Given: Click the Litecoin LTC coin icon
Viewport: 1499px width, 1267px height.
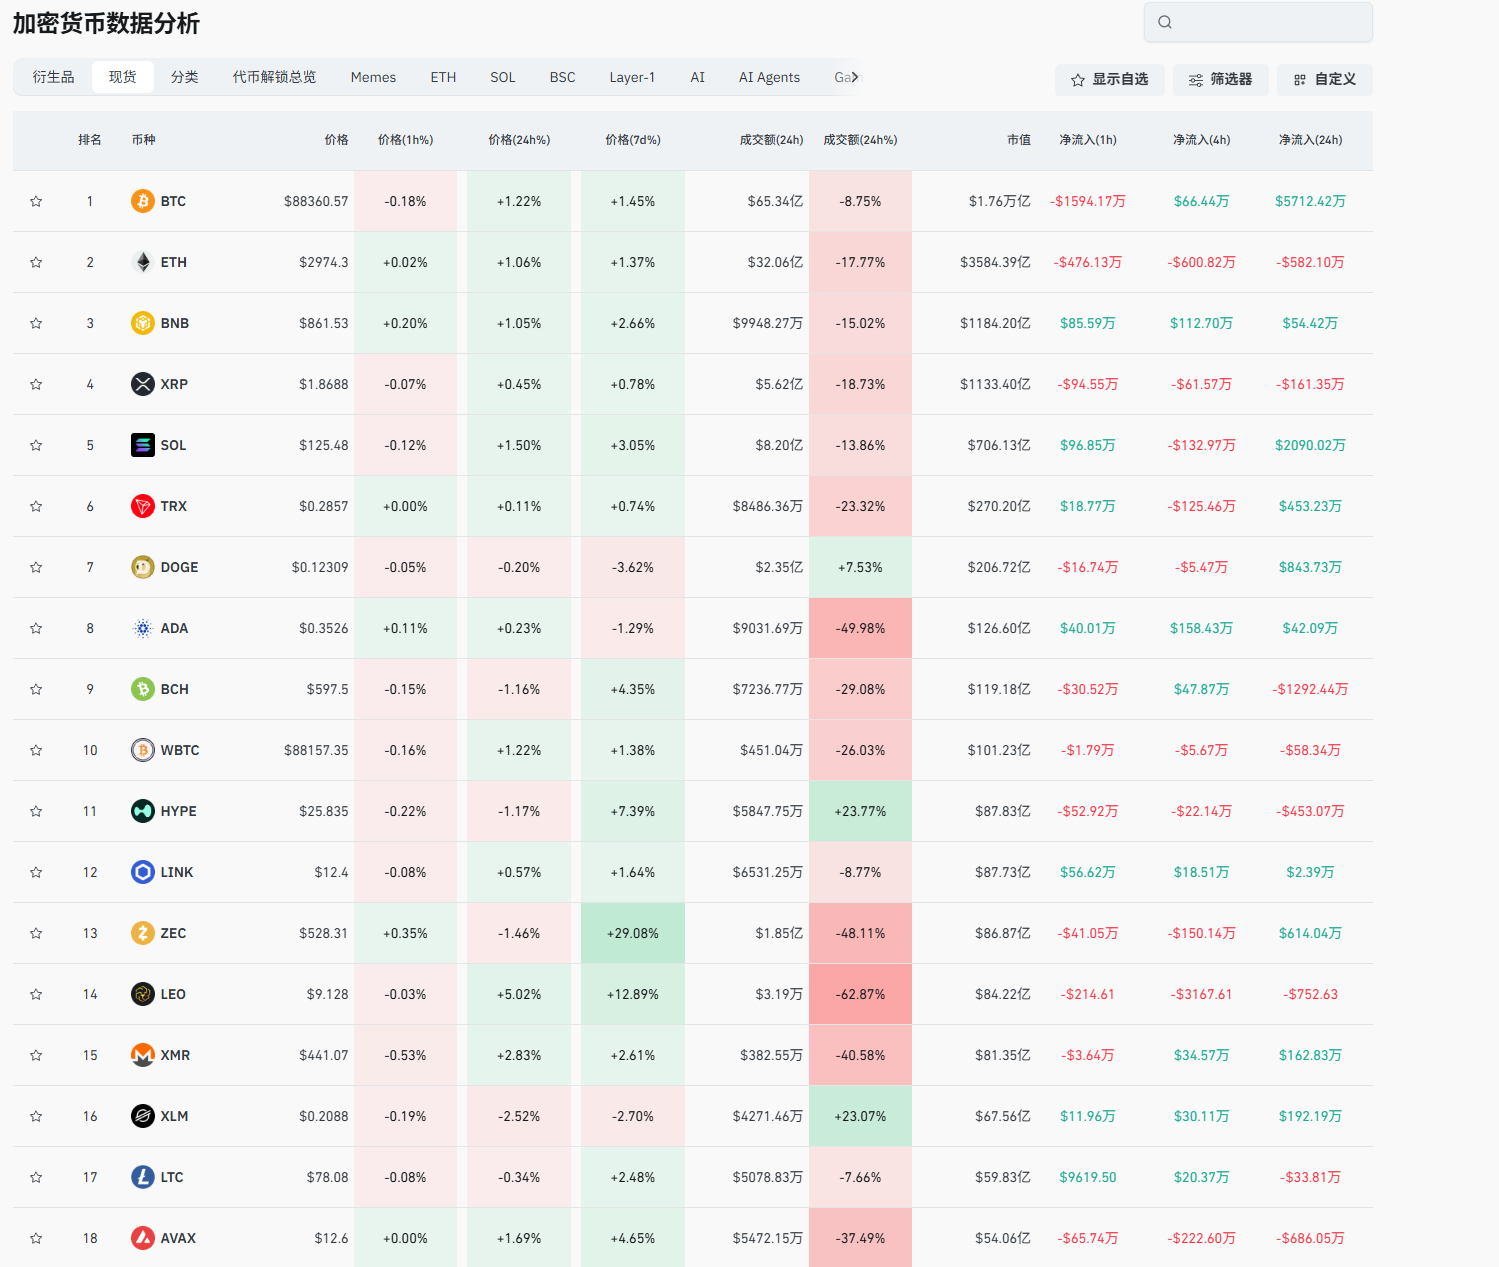Looking at the screenshot, I should (143, 1177).
